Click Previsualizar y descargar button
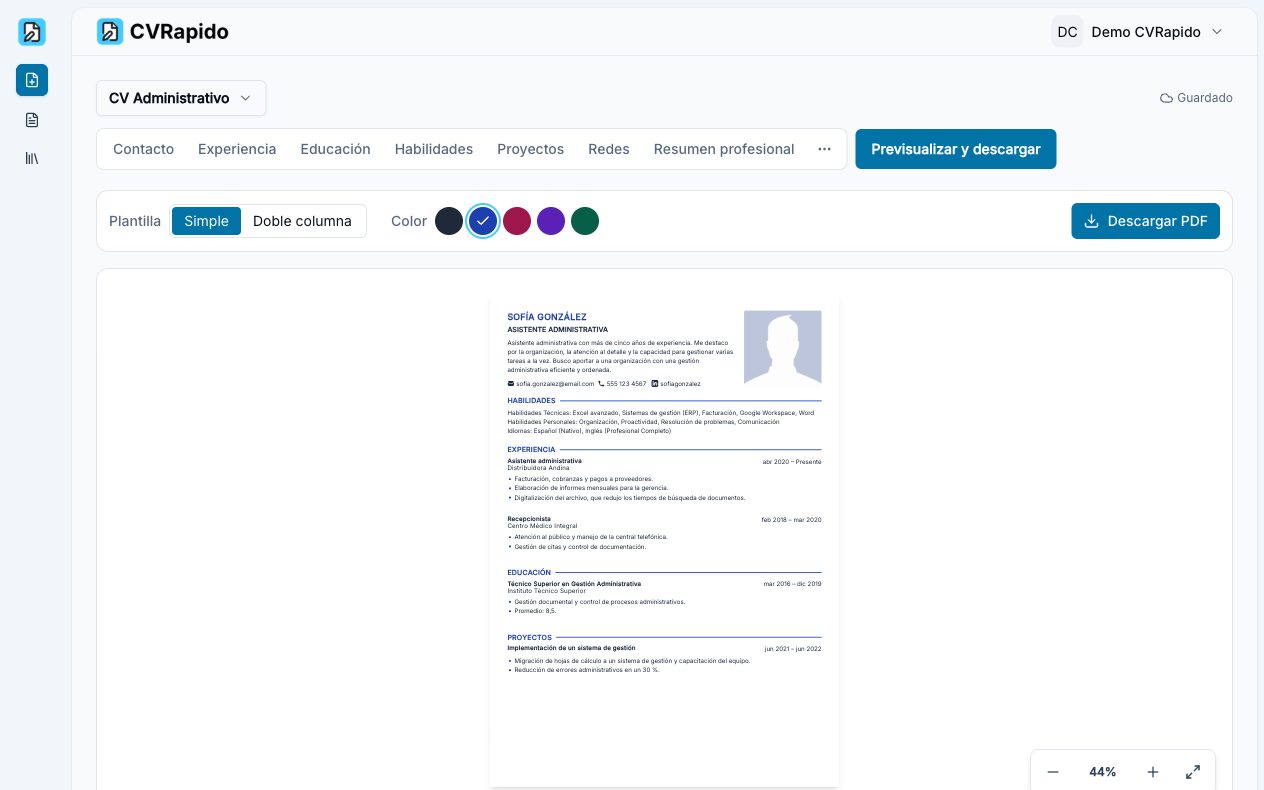Screen dimensions: 1264x790 pos(955,149)
